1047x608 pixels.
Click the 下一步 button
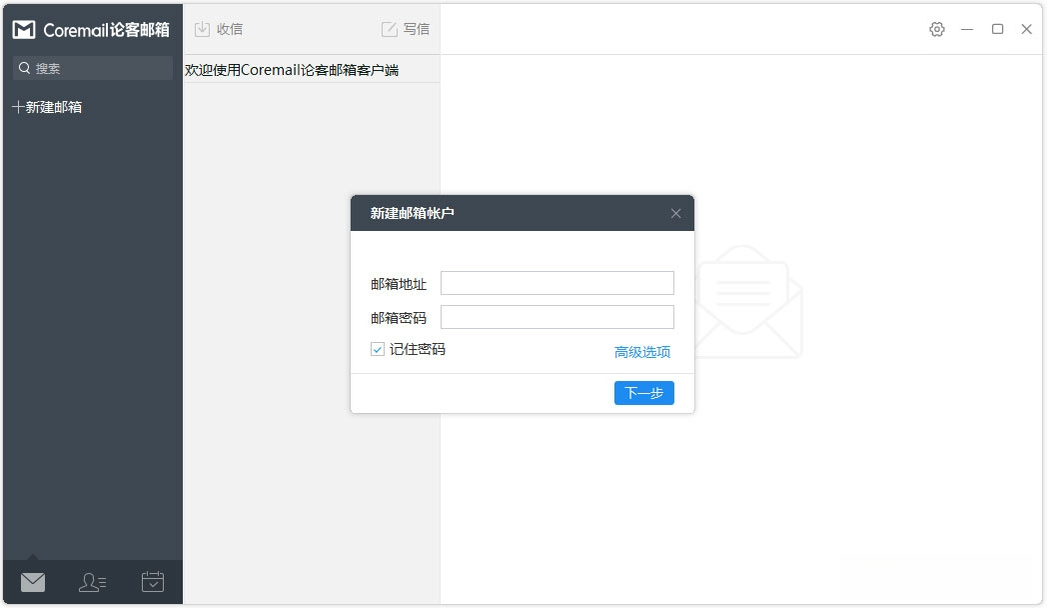pyautogui.click(x=644, y=392)
